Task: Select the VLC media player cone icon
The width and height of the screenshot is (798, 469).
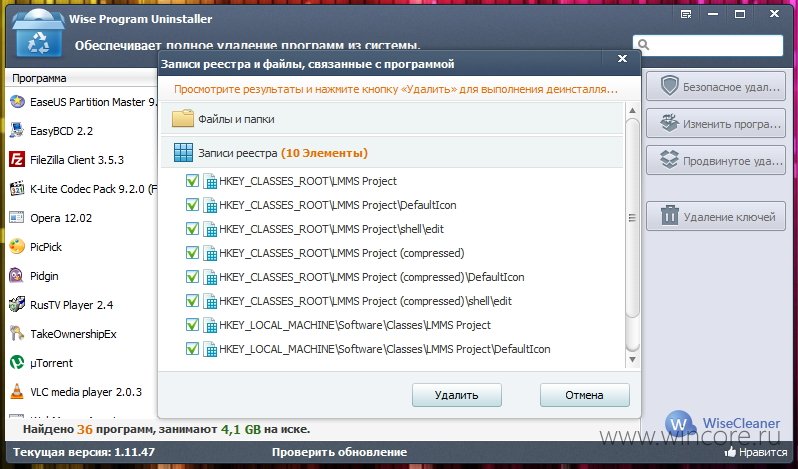Action: tap(17, 392)
